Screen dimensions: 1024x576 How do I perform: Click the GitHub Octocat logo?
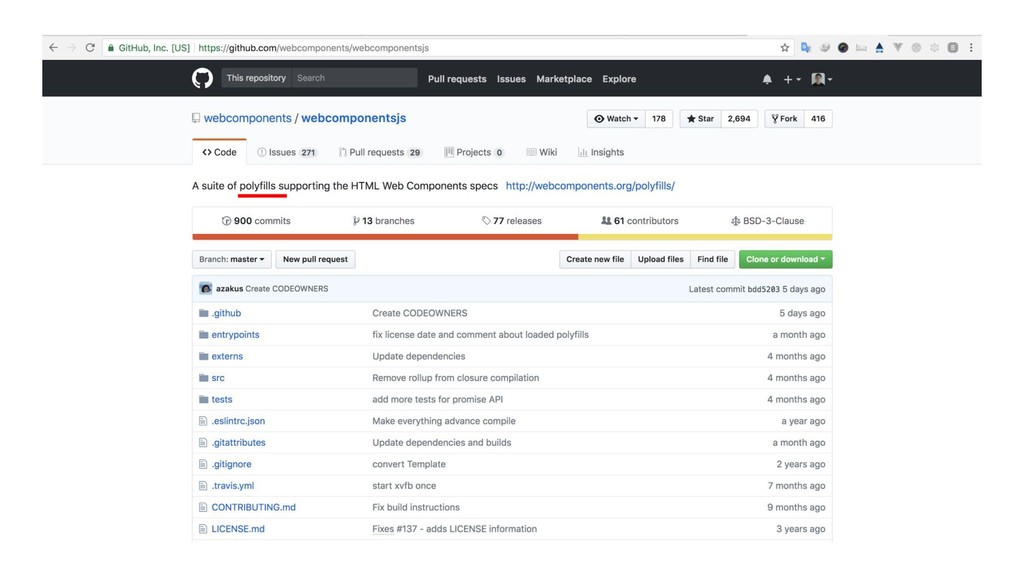202,78
